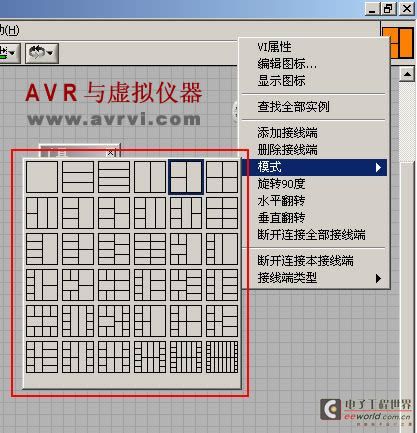Pick the fourth pattern in the fifth row
The image size is (417, 433).
click(x=150, y=321)
